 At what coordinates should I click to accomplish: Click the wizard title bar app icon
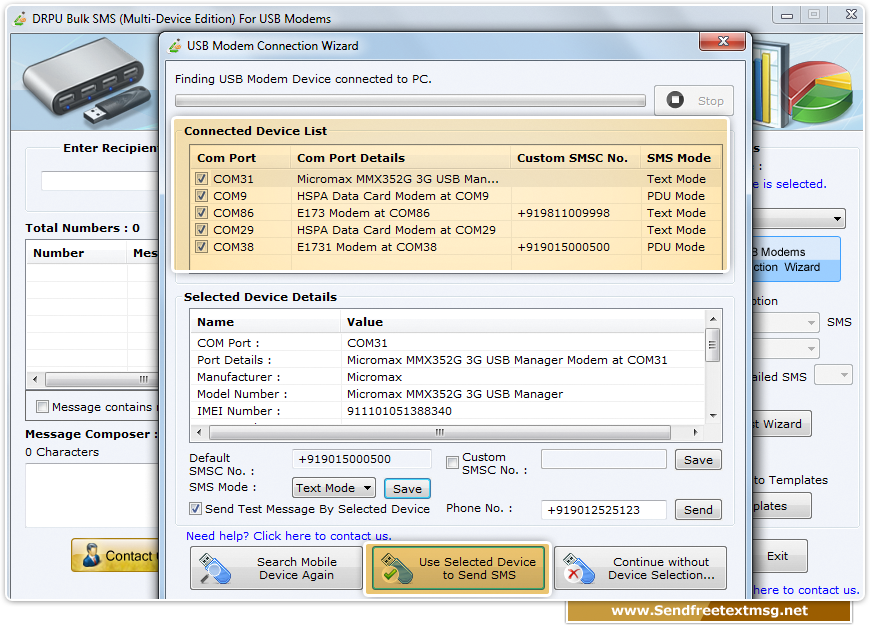point(177,46)
